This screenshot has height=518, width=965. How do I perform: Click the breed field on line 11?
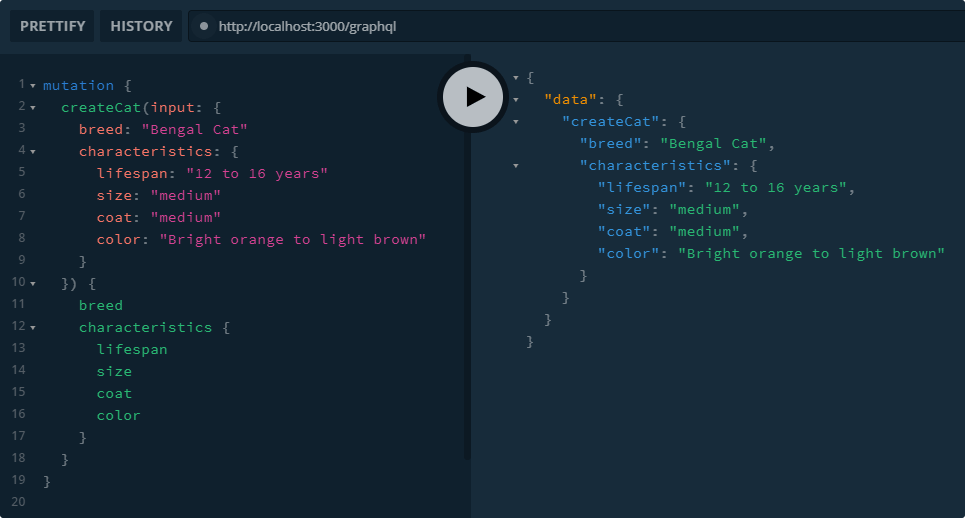100,306
